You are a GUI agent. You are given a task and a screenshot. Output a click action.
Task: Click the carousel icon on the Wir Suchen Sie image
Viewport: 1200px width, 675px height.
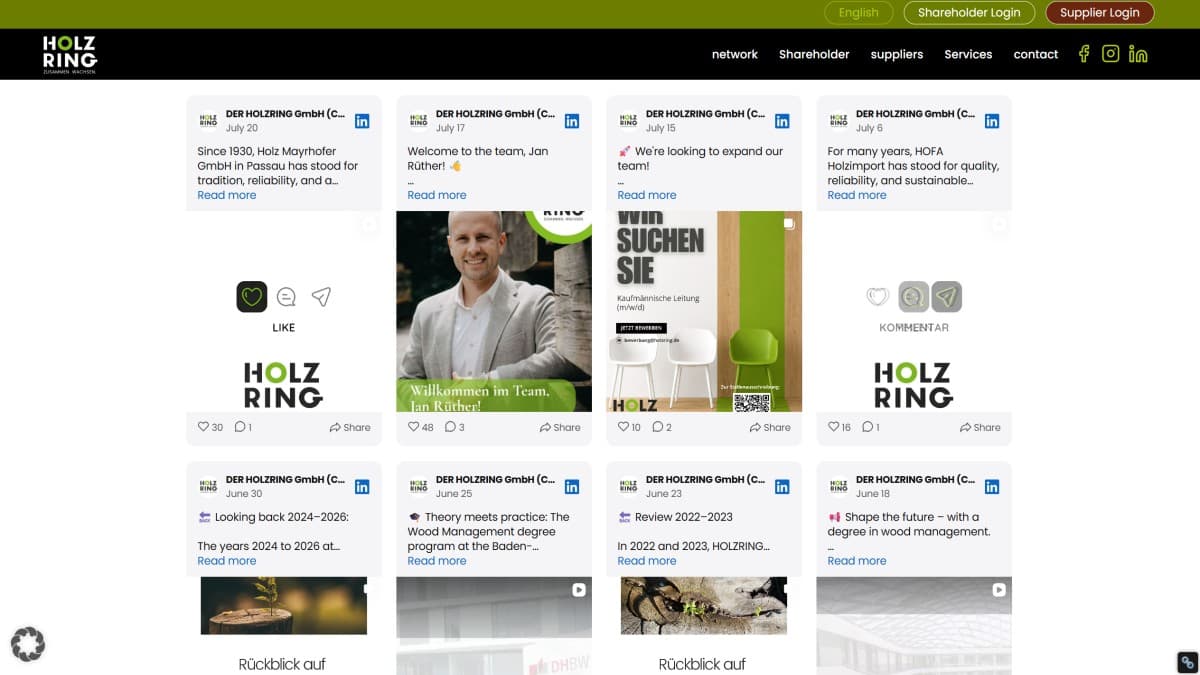tap(789, 224)
